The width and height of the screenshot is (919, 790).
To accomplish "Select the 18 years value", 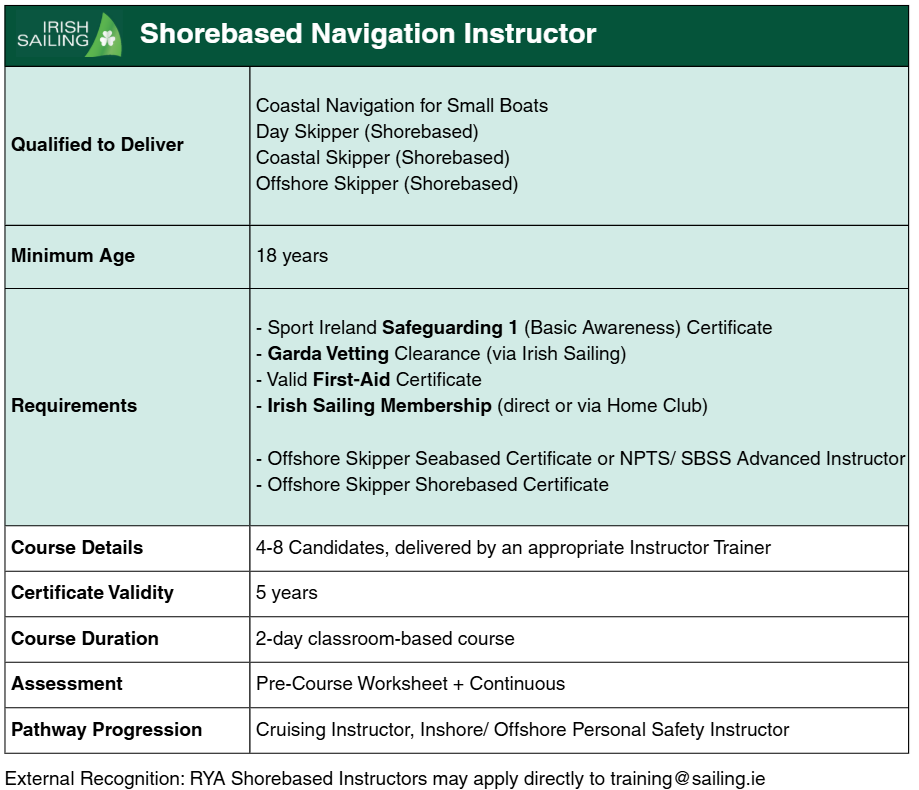I will pyautogui.click(x=292, y=256).
